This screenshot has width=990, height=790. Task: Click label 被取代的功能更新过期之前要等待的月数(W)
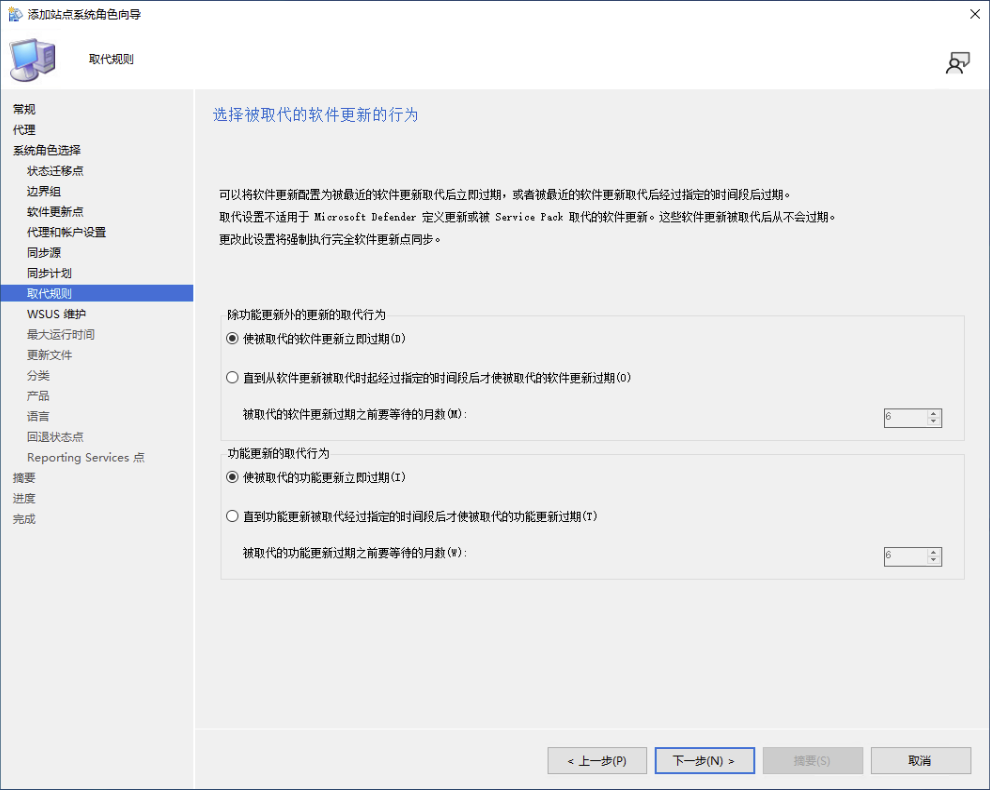tap(355, 553)
